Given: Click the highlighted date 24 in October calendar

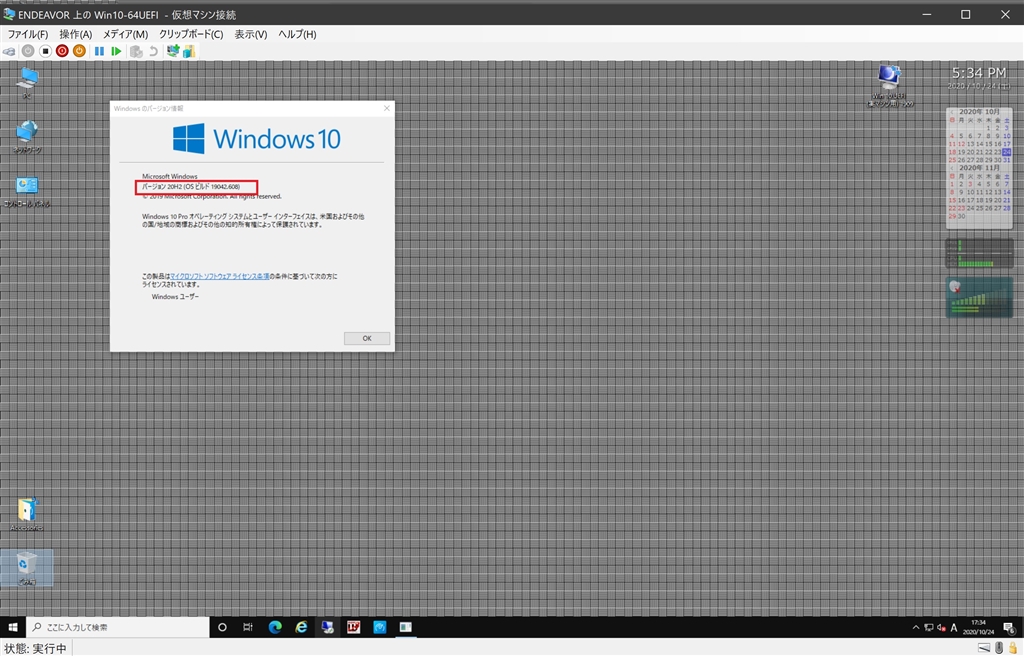Looking at the screenshot, I should click(1006, 152).
